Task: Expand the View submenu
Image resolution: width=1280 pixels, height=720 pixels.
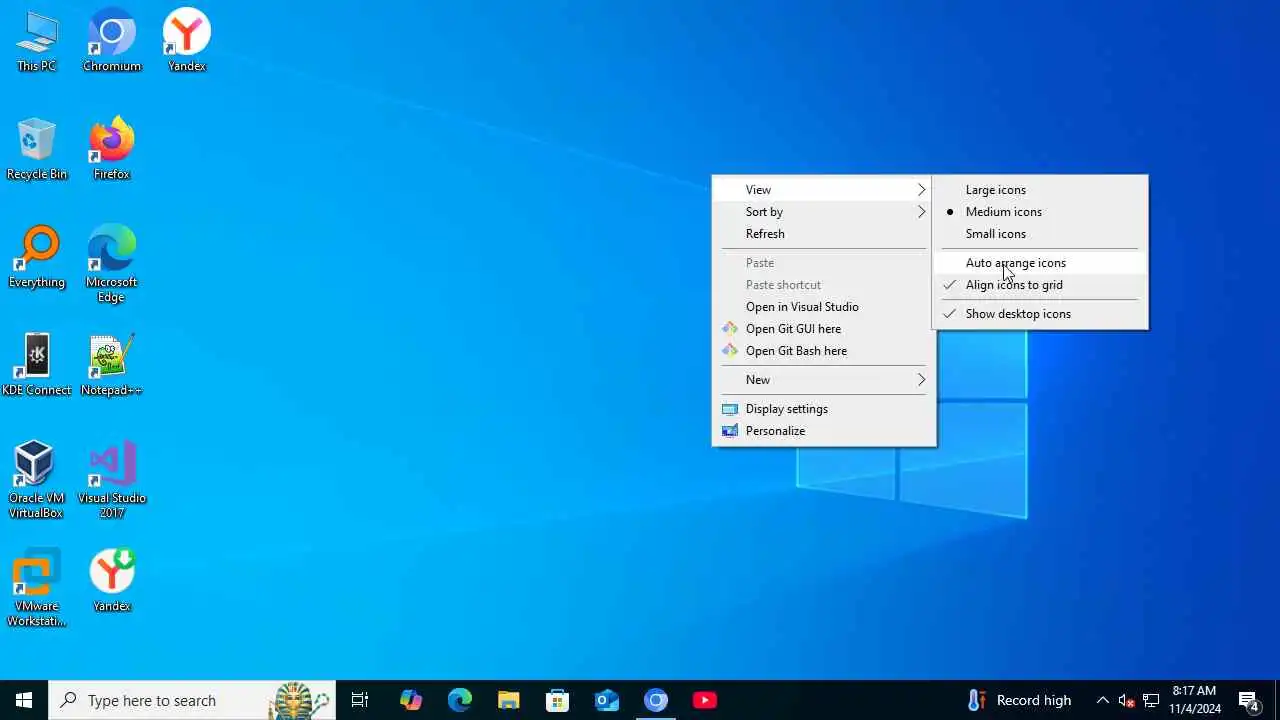Action: 823,190
